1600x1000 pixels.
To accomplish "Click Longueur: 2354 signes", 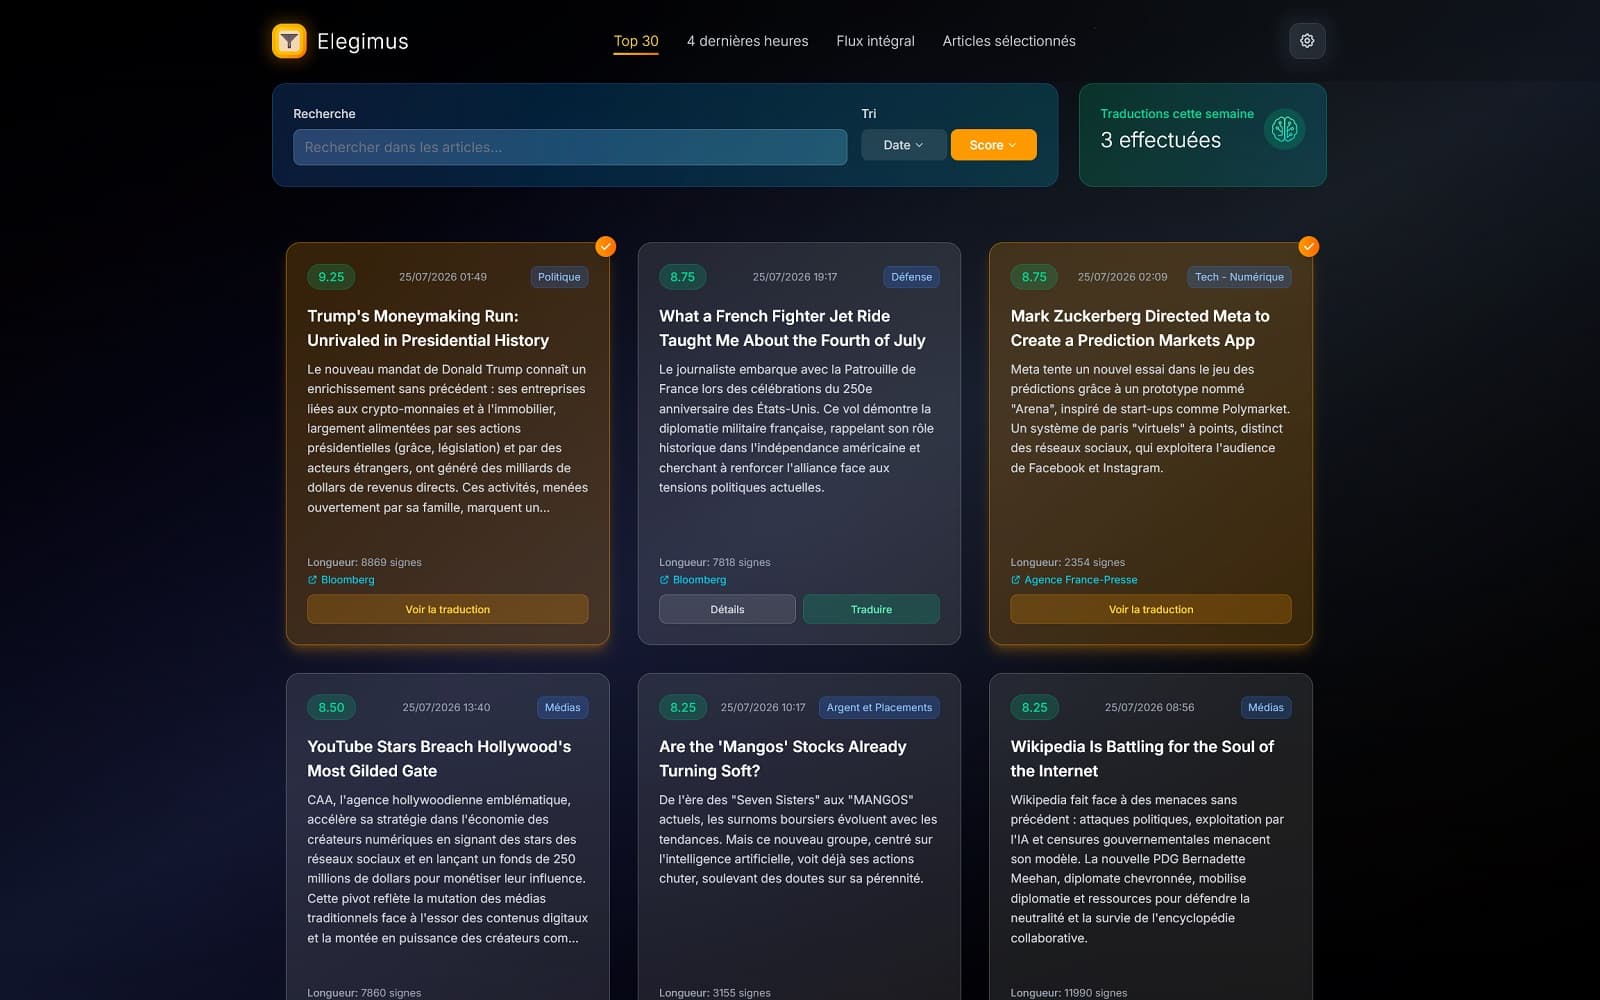I will point(1068,562).
